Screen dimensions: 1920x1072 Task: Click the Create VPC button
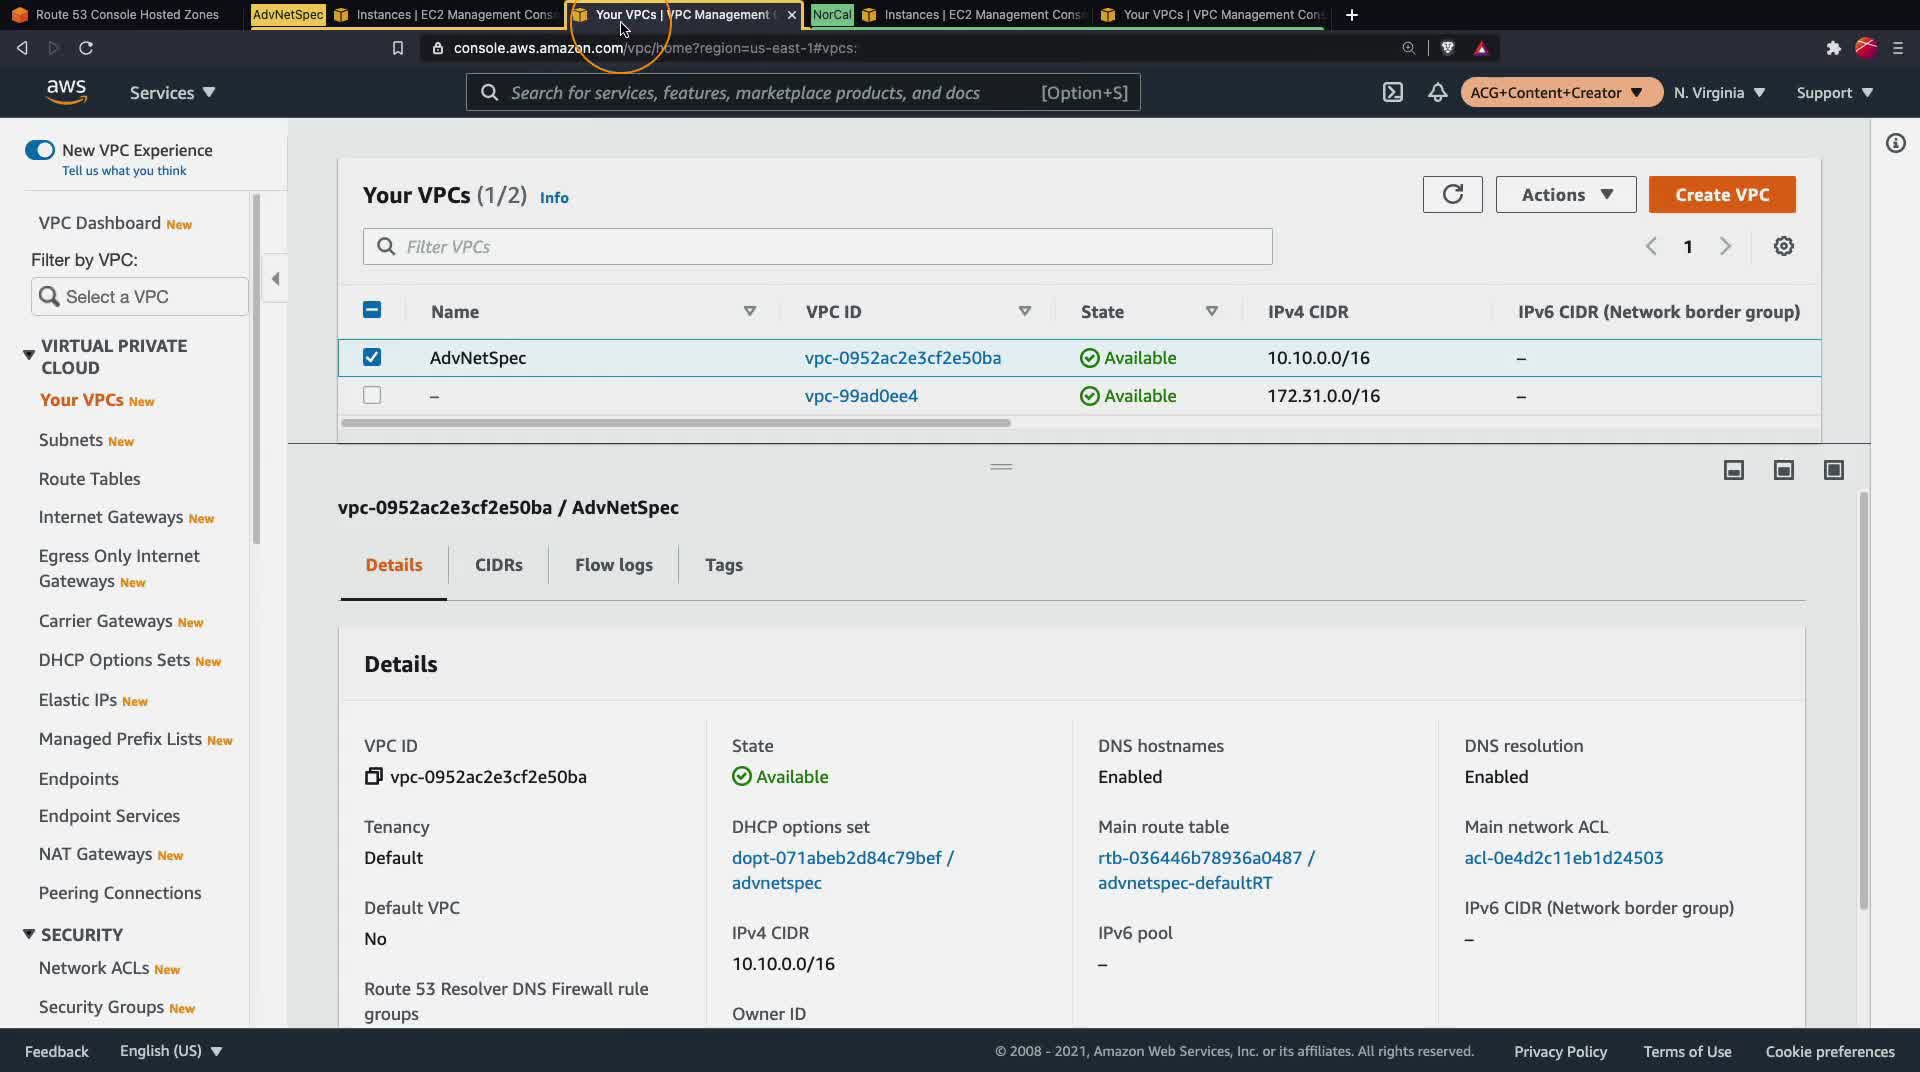[x=1722, y=194]
